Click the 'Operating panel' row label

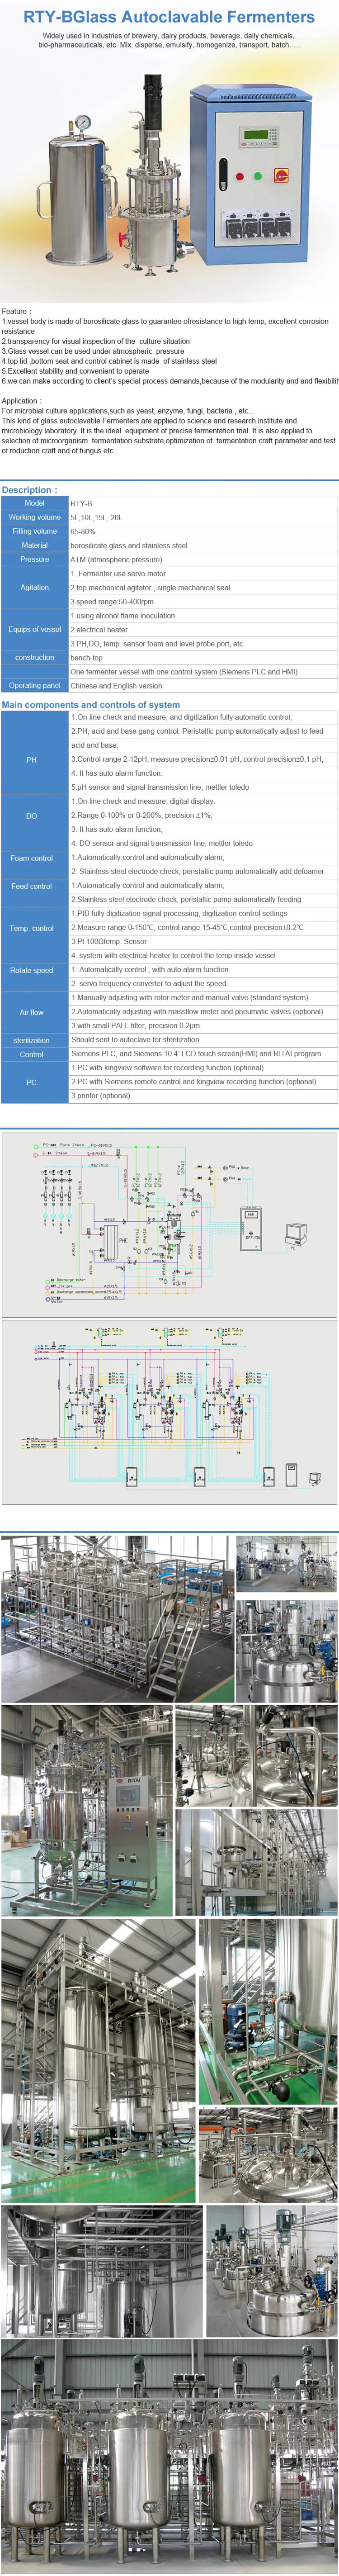(x=34, y=685)
